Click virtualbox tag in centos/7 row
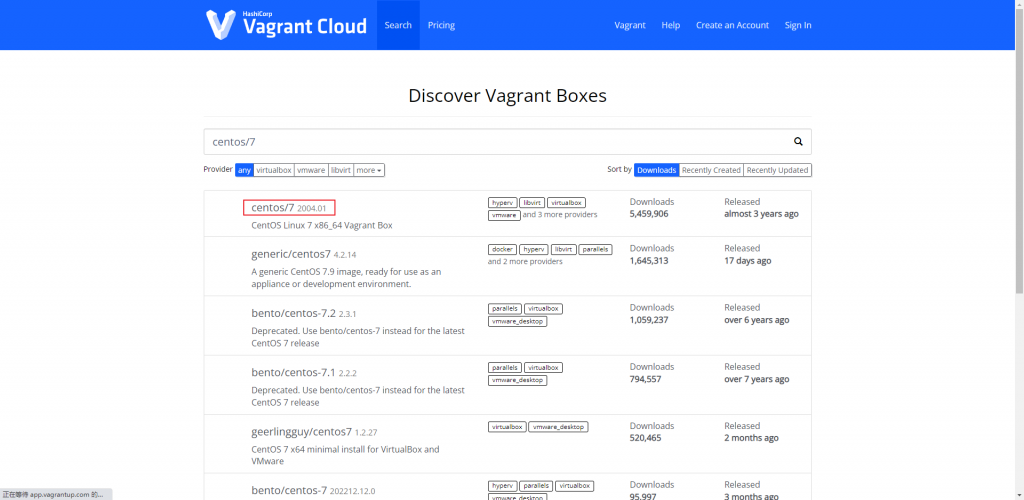 [566, 202]
